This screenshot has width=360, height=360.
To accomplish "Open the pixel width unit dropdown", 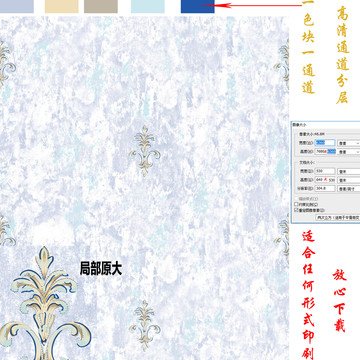I will [x=349, y=143].
